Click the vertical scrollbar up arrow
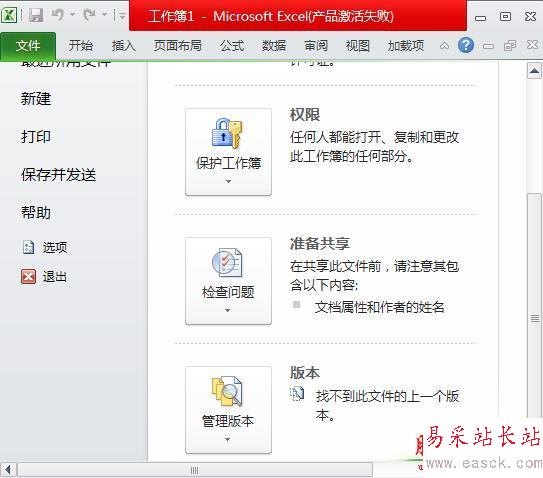Viewport: 543px width, 478px height. (534, 71)
